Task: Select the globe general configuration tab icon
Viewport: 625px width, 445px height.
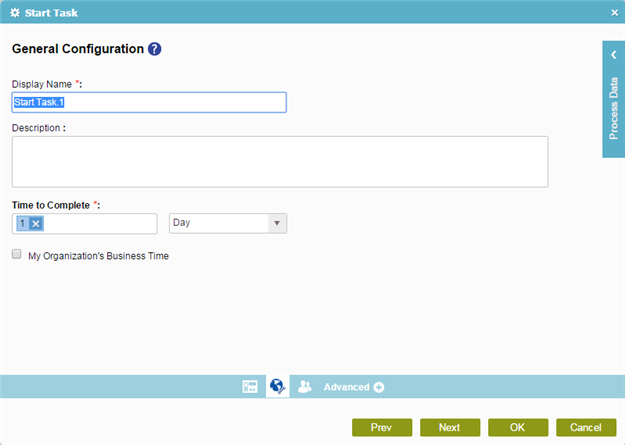Action: [277, 386]
